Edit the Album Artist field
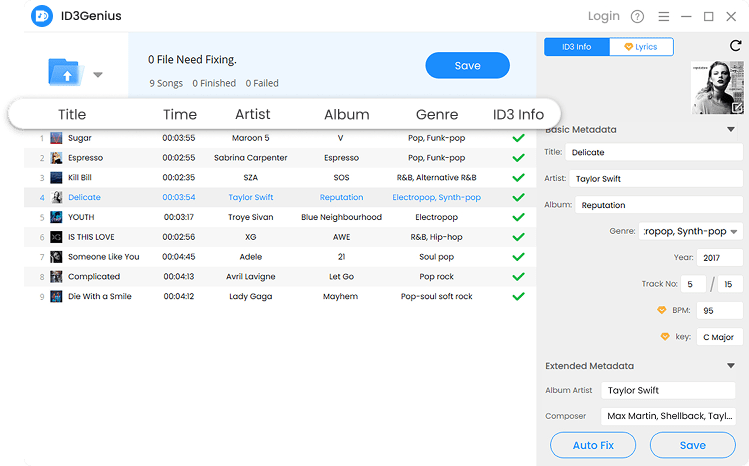 coord(668,390)
